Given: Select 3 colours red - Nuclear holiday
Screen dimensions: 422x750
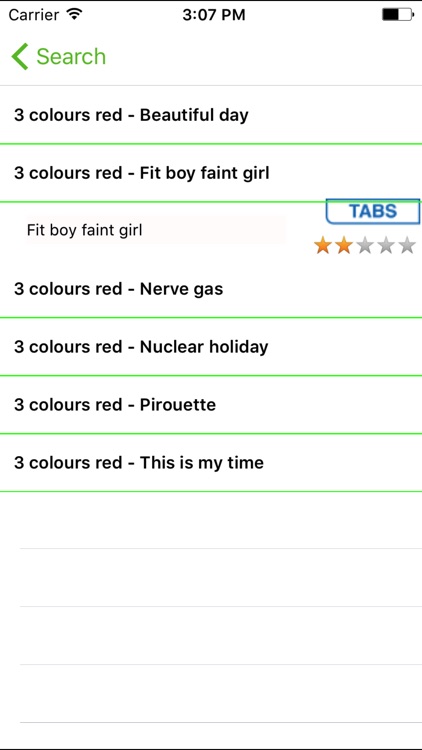Looking at the screenshot, I should pyautogui.click(x=211, y=347).
